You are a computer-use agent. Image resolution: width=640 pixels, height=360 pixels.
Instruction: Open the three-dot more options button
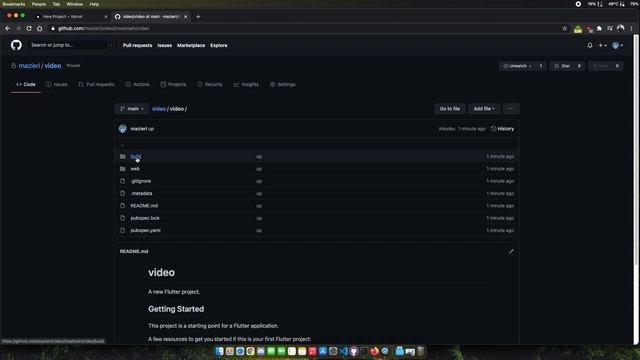[x=511, y=109]
